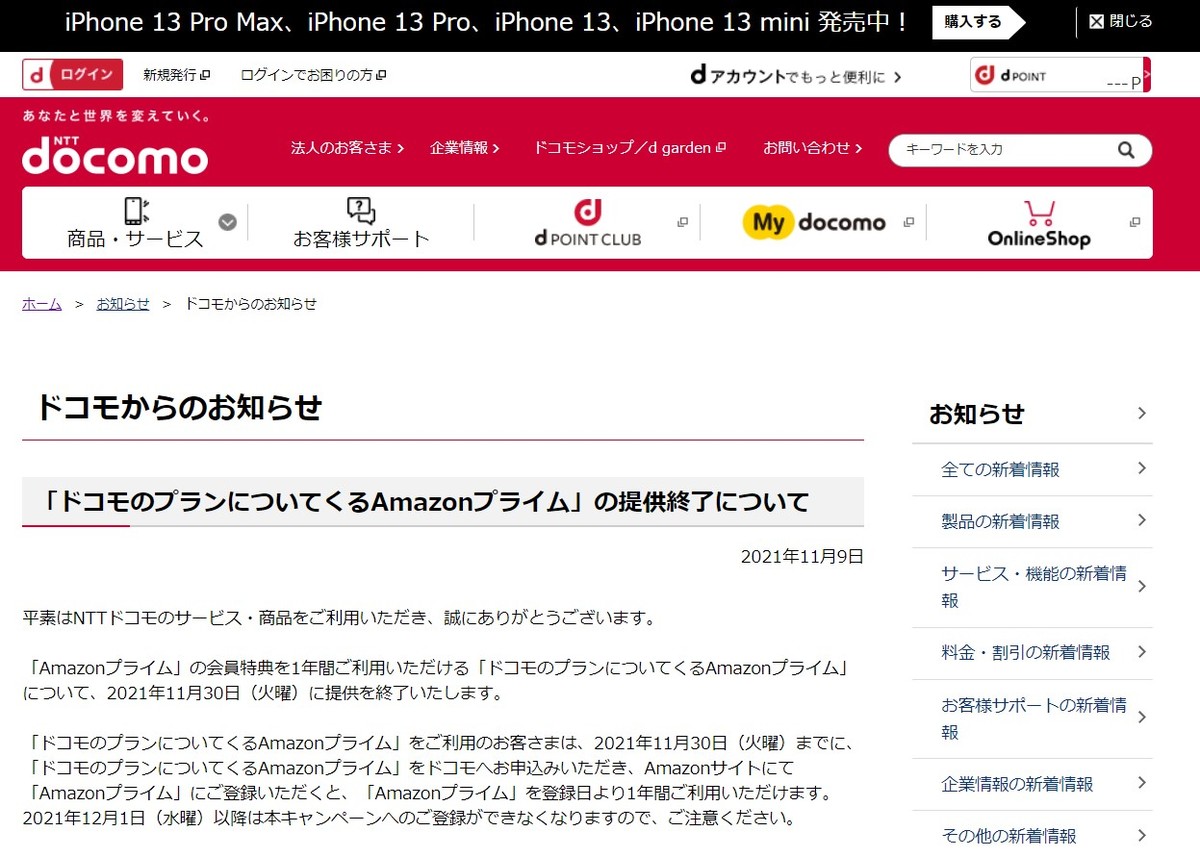1200x857 pixels.
Task: Focus the キーワードを入力 search field
Action: pyautogui.click(x=1006, y=150)
